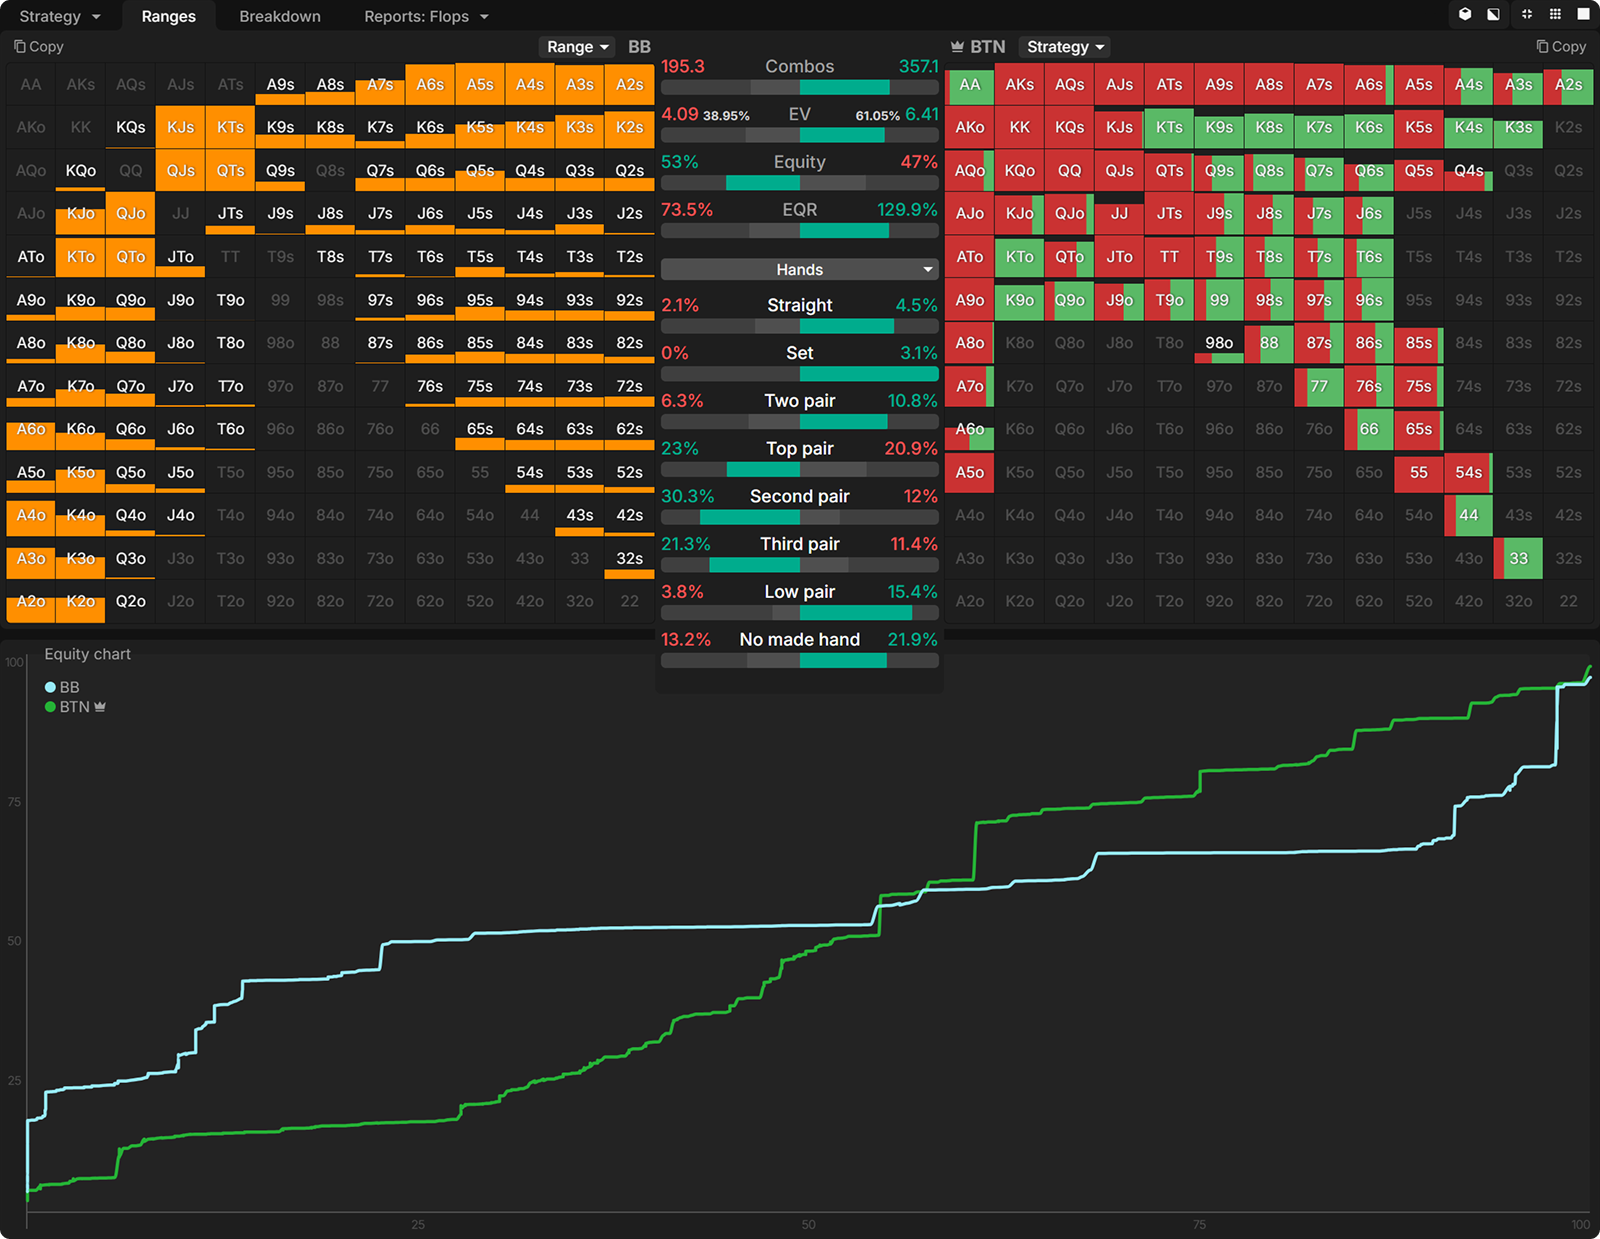Click the diagonal half-filled square icon
1600x1239 pixels.
1493,15
